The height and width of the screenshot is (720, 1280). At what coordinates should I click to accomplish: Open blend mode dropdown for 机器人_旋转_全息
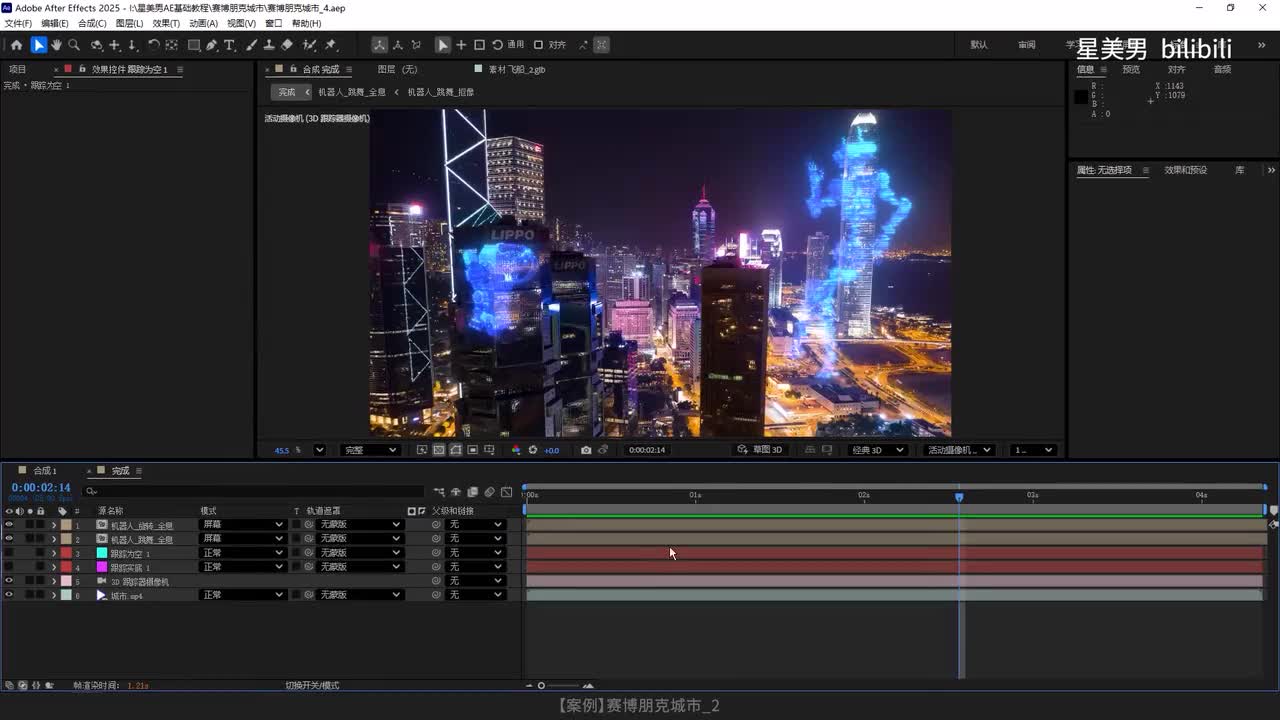[243, 525]
